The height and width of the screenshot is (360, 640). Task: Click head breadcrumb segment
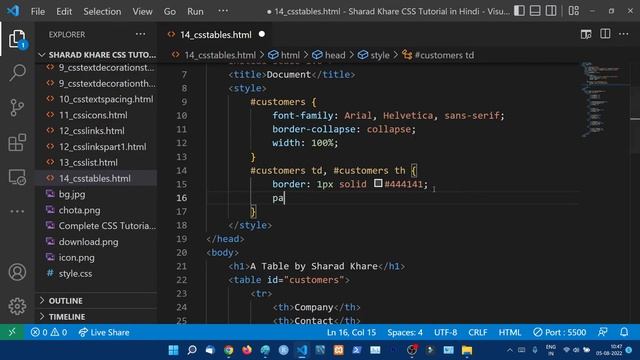329,55
